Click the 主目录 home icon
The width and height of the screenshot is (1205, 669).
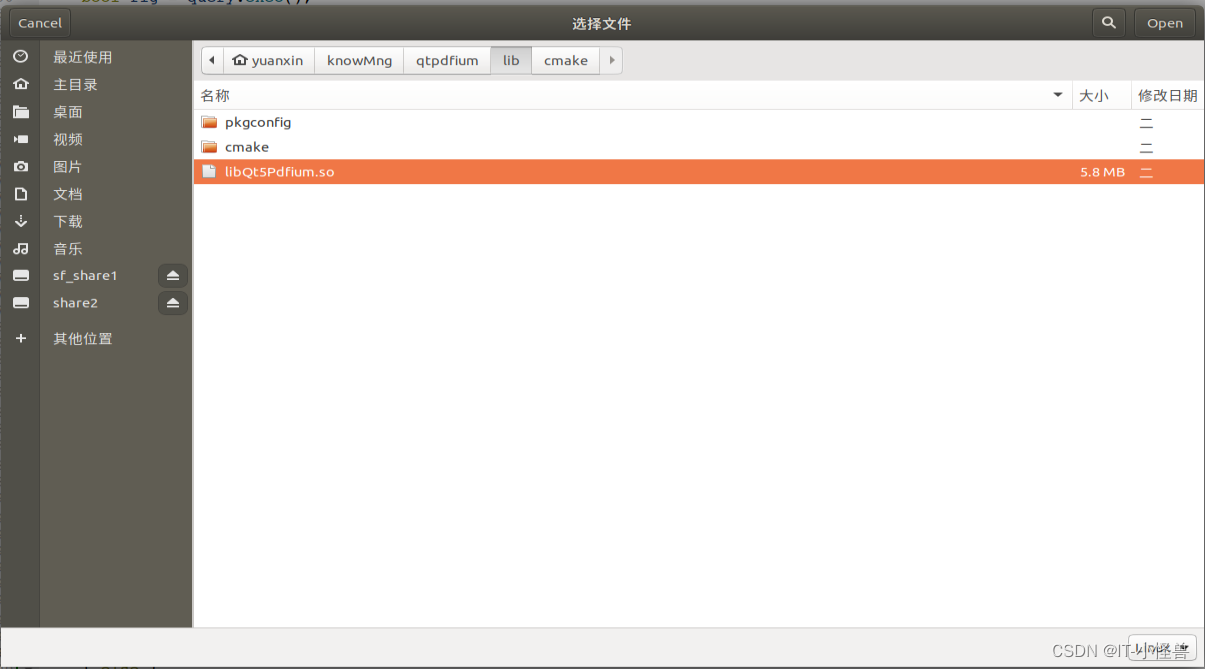20,84
